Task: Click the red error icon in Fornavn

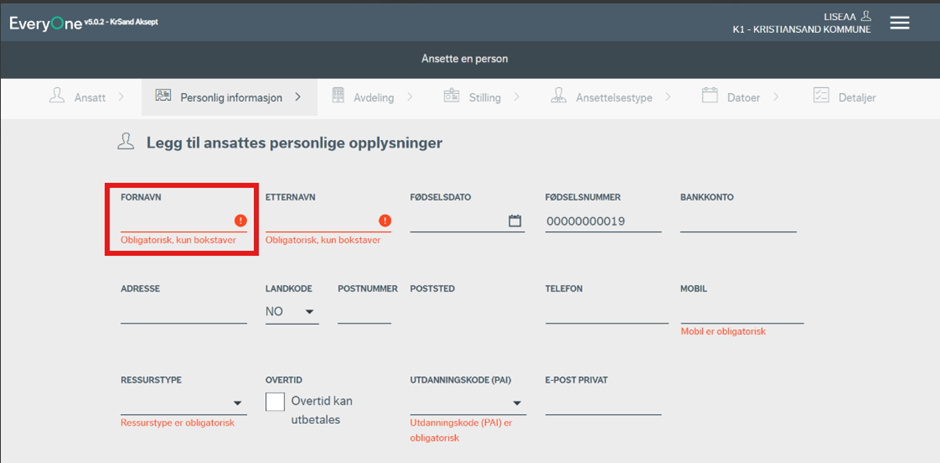Action: [x=240, y=221]
